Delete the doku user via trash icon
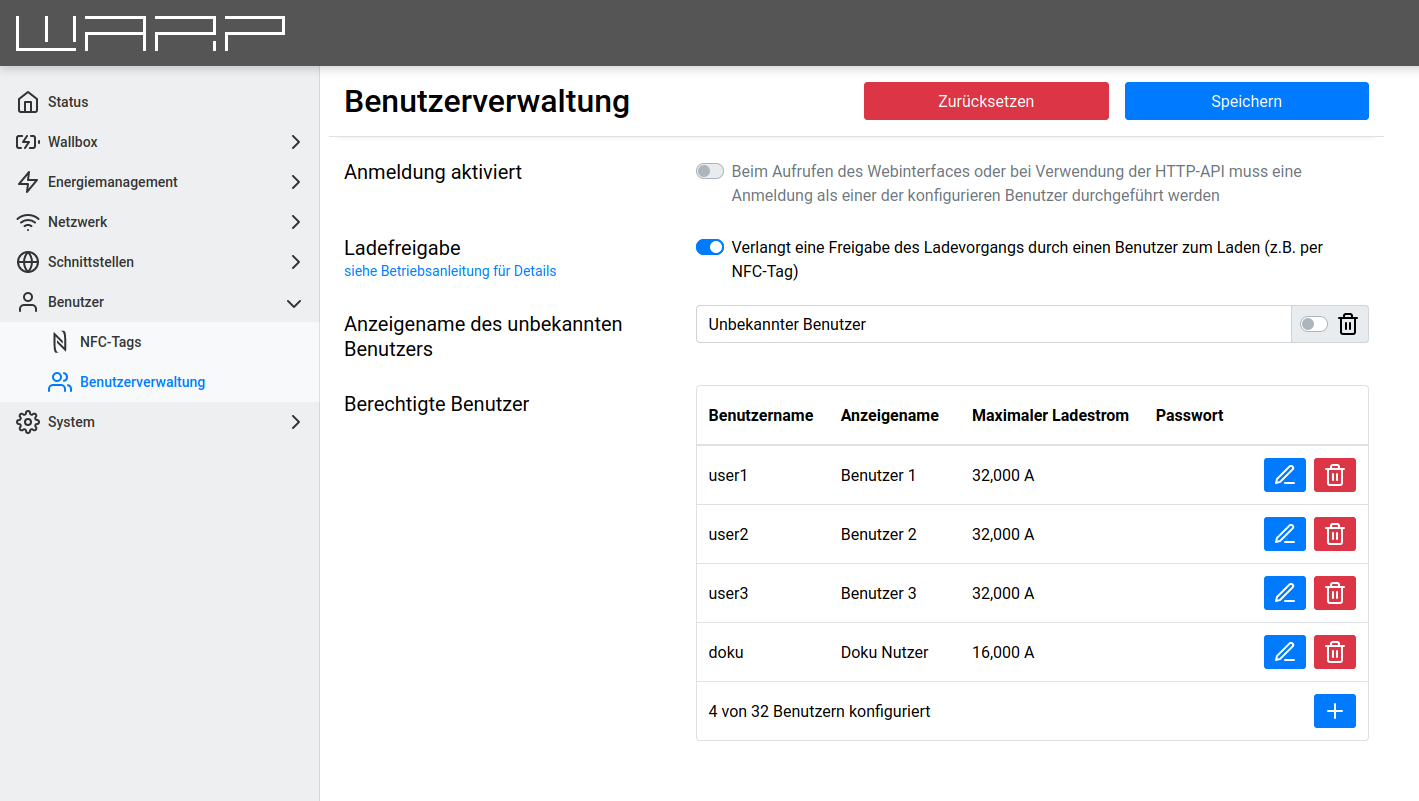This screenshot has height=801, width=1419. click(1334, 652)
